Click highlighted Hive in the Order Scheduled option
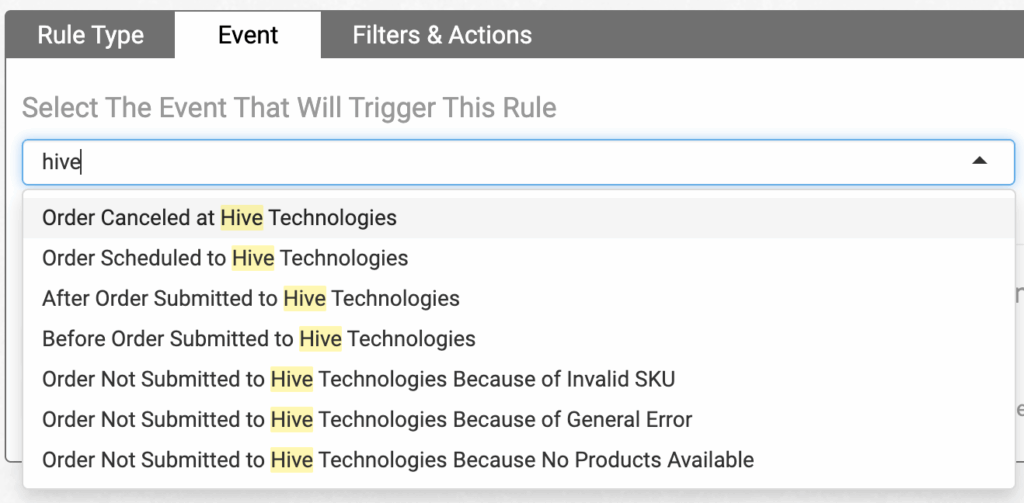This screenshot has width=1024, height=503. pos(253,258)
